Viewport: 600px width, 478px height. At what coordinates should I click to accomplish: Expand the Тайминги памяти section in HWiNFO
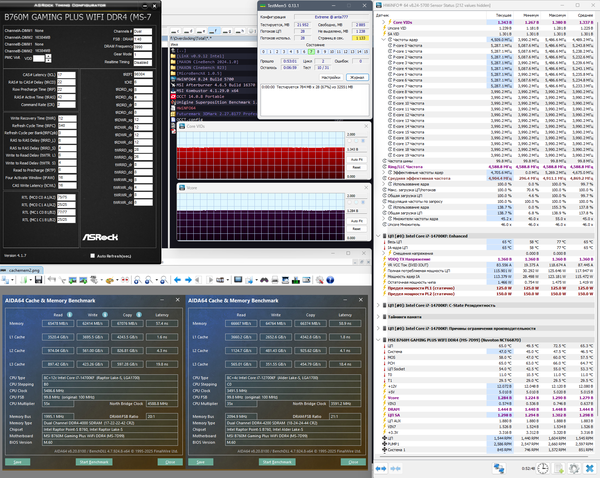coord(378,316)
